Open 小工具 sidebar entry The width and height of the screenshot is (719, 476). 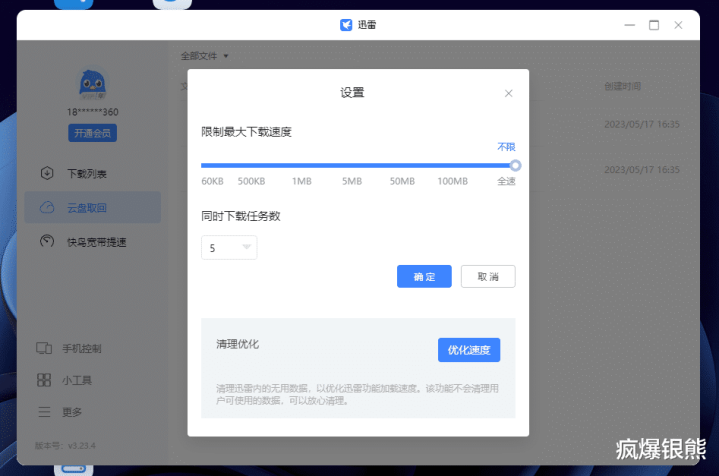pyautogui.click(x=77, y=380)
